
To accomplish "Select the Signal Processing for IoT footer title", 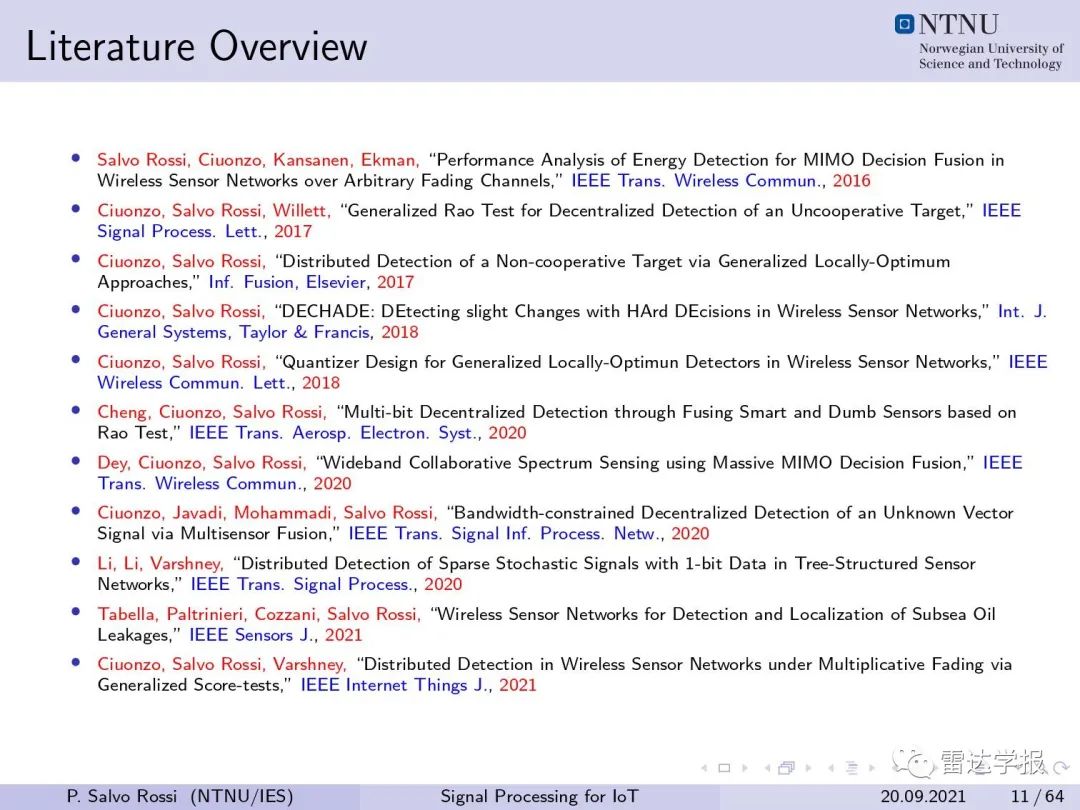I will 539,796.
